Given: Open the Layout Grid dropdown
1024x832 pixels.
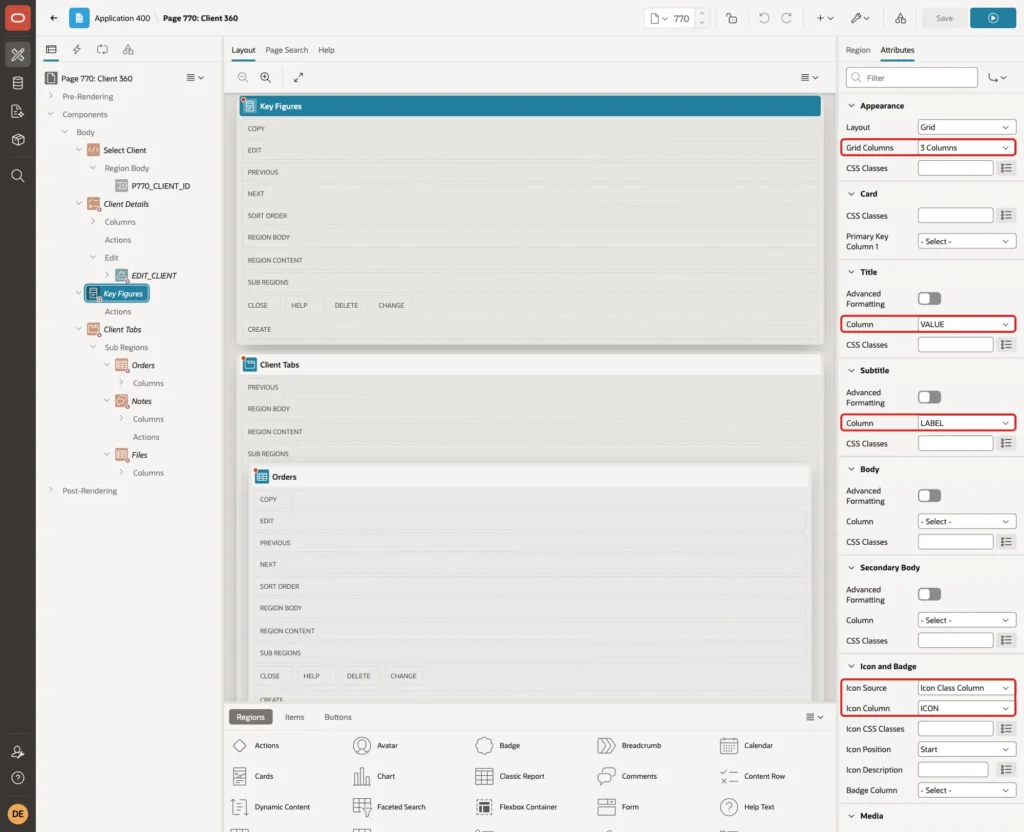Looking at the screenshot, I should [966, 127].
